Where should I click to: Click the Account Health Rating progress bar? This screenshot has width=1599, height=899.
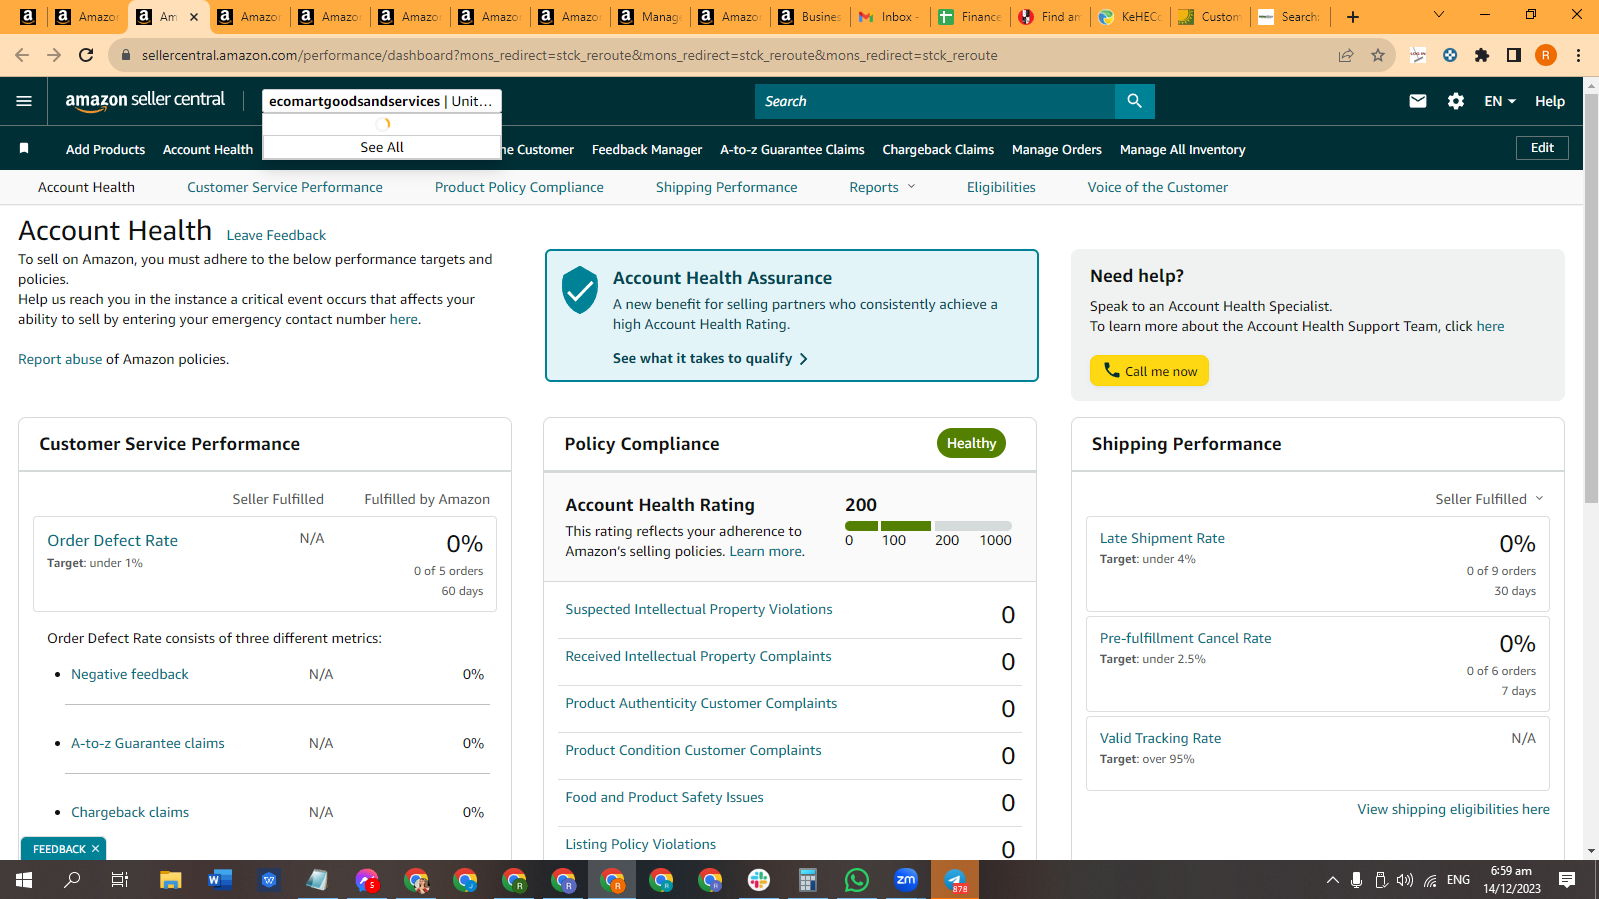928,526
